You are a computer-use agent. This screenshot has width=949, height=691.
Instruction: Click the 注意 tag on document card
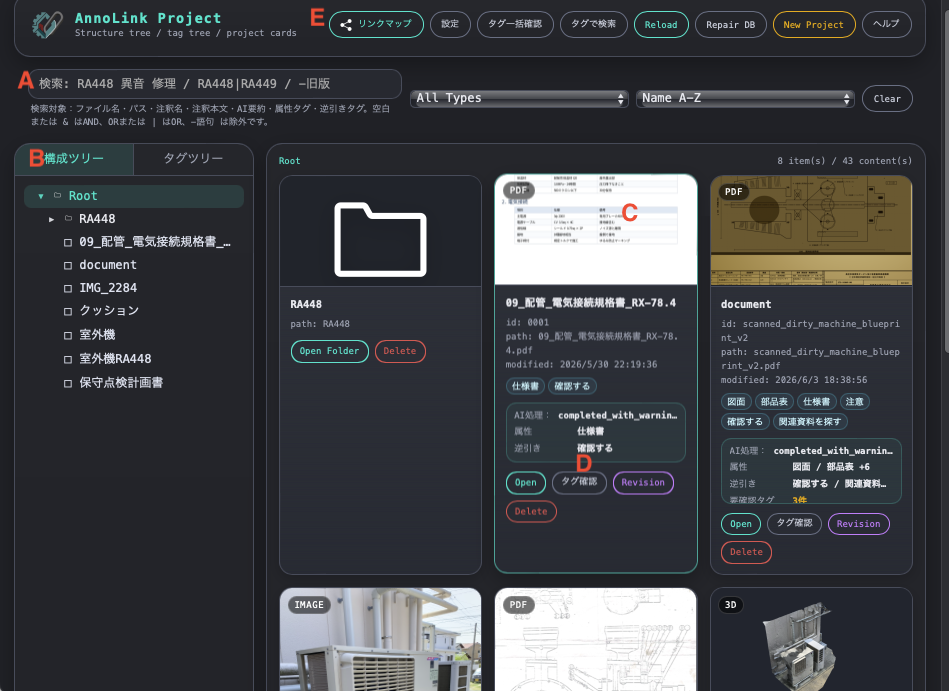coord(855,402)
